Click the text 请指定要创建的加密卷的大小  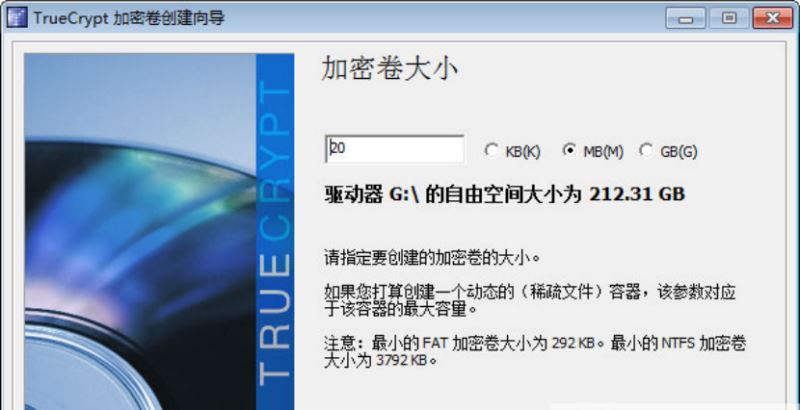(432, 257)
